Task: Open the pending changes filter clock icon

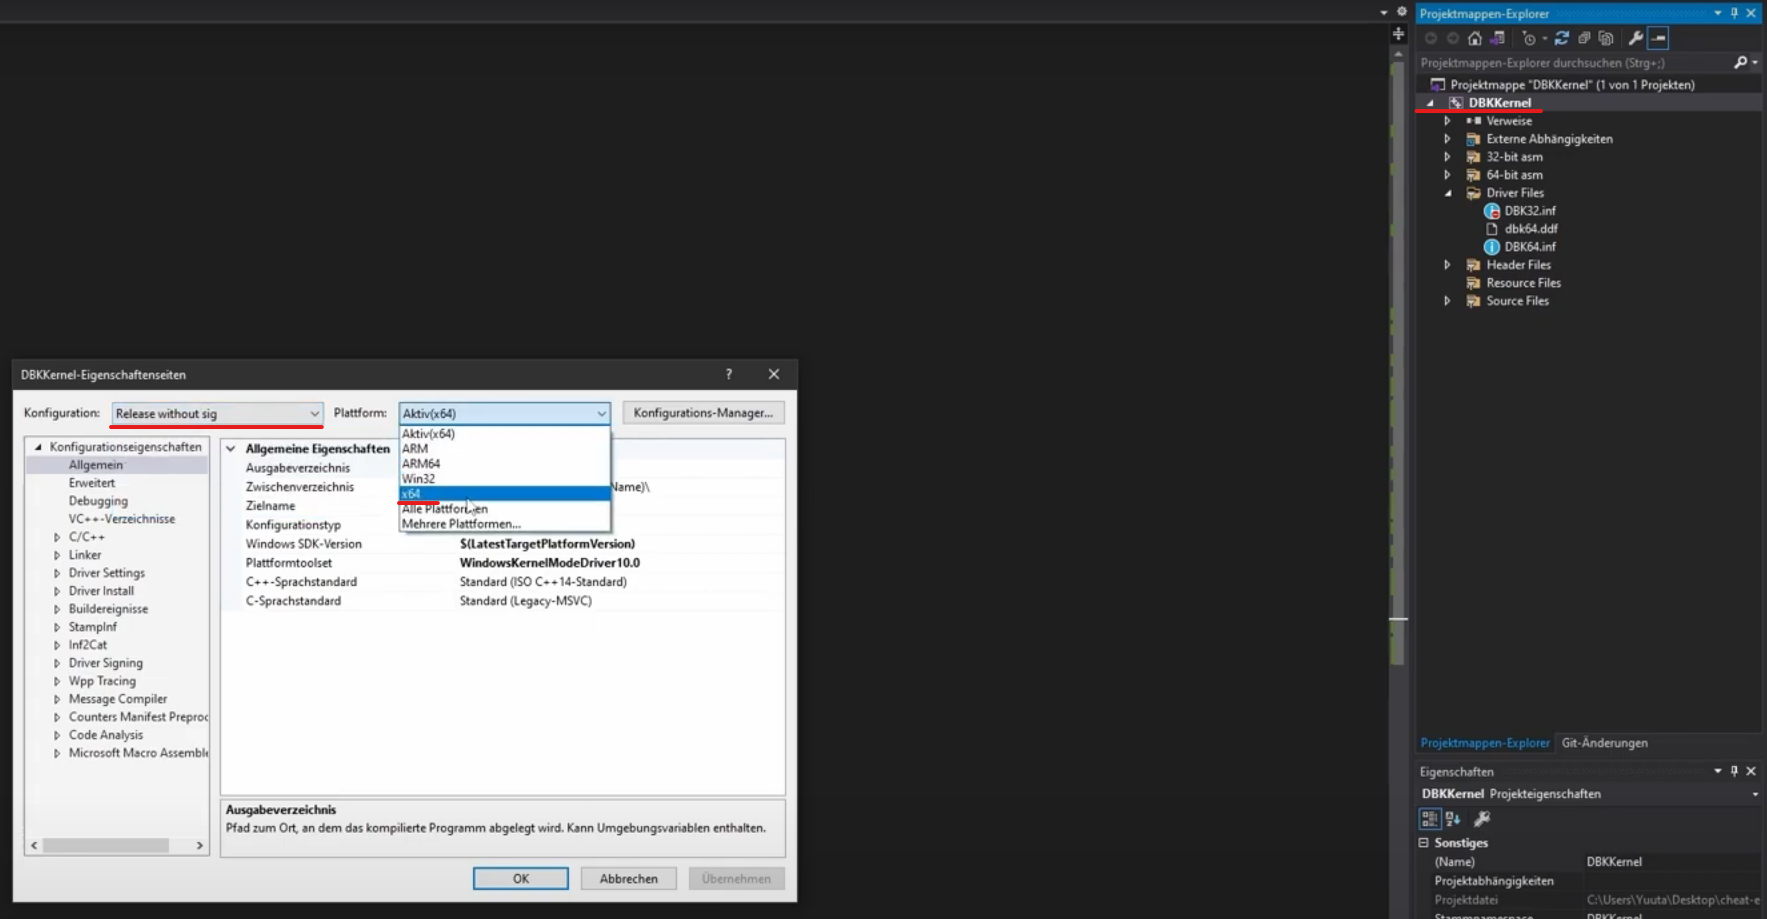Action: (1529, 38)
